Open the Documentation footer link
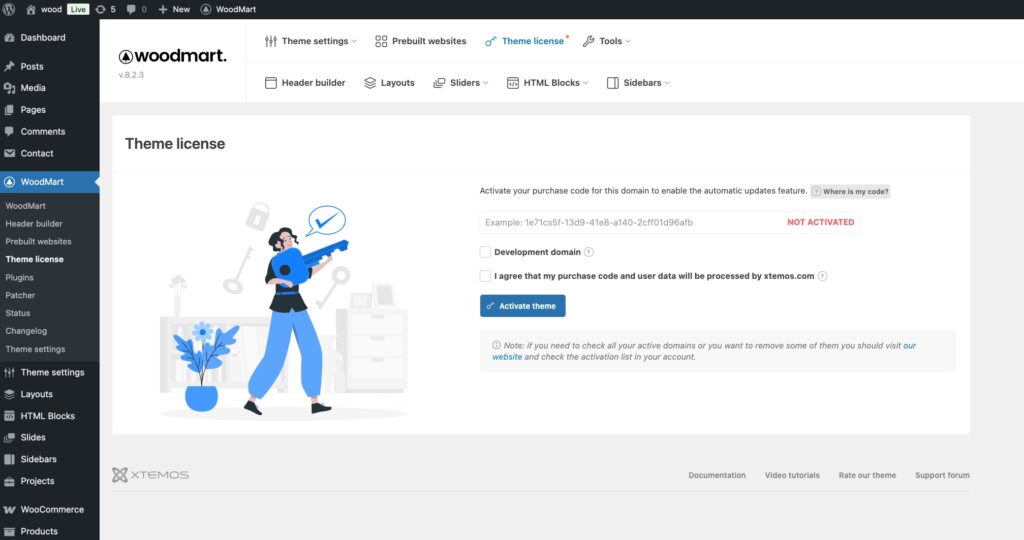Image resolution: width=1024 pixels, height=540 pixels. coord(717,475)
